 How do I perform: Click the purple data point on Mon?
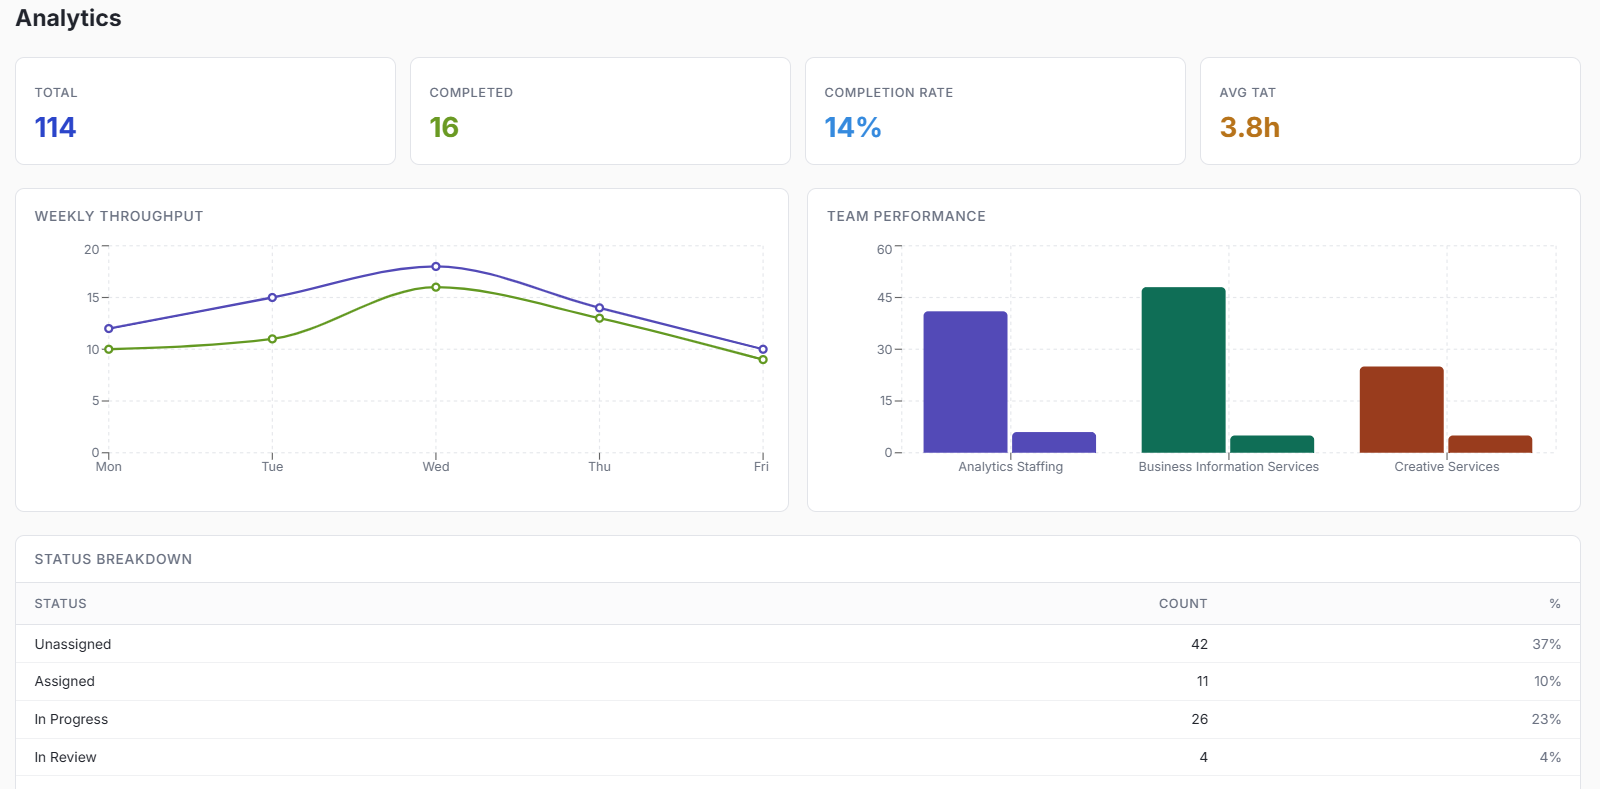[x=109, y=328]
